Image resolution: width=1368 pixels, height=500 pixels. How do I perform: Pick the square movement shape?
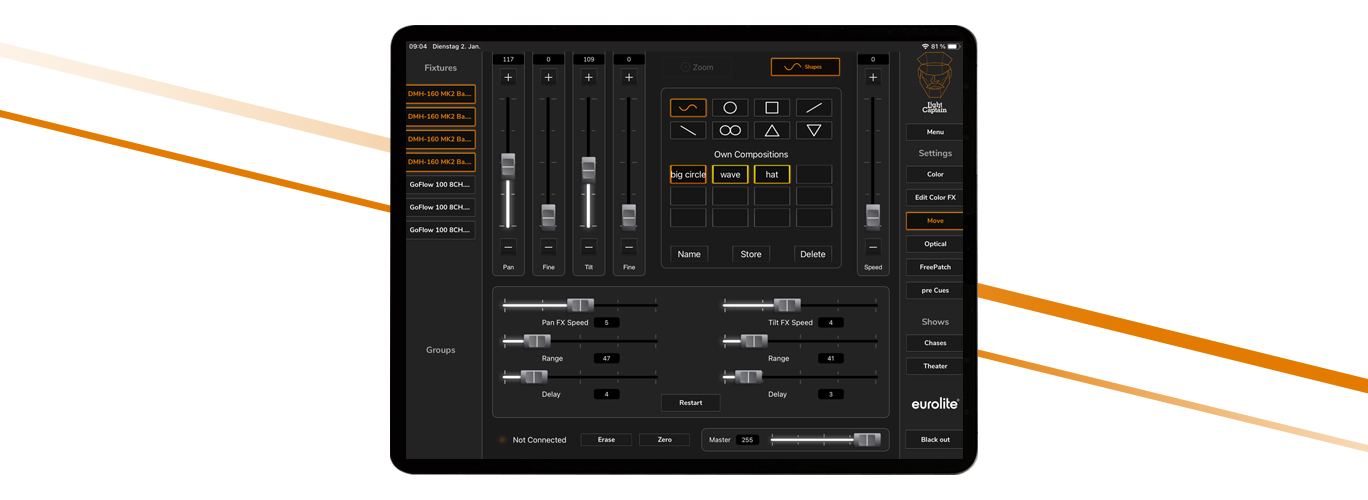[772, 108]
